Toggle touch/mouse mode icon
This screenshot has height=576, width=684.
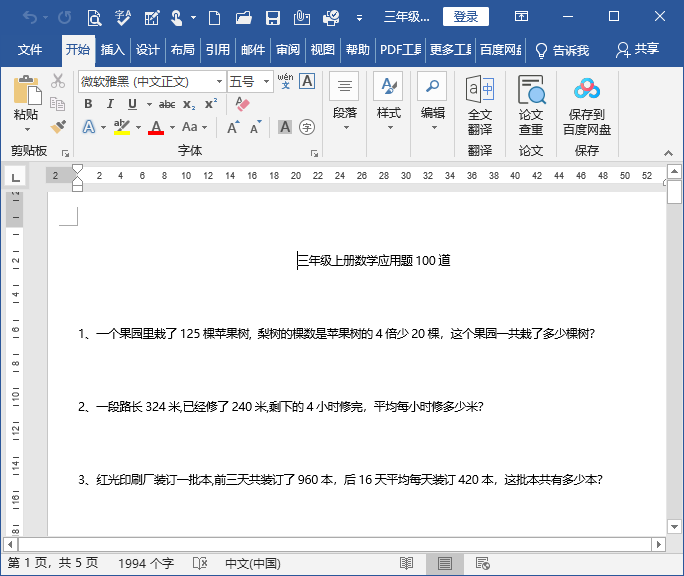click(x=177, y=17)
